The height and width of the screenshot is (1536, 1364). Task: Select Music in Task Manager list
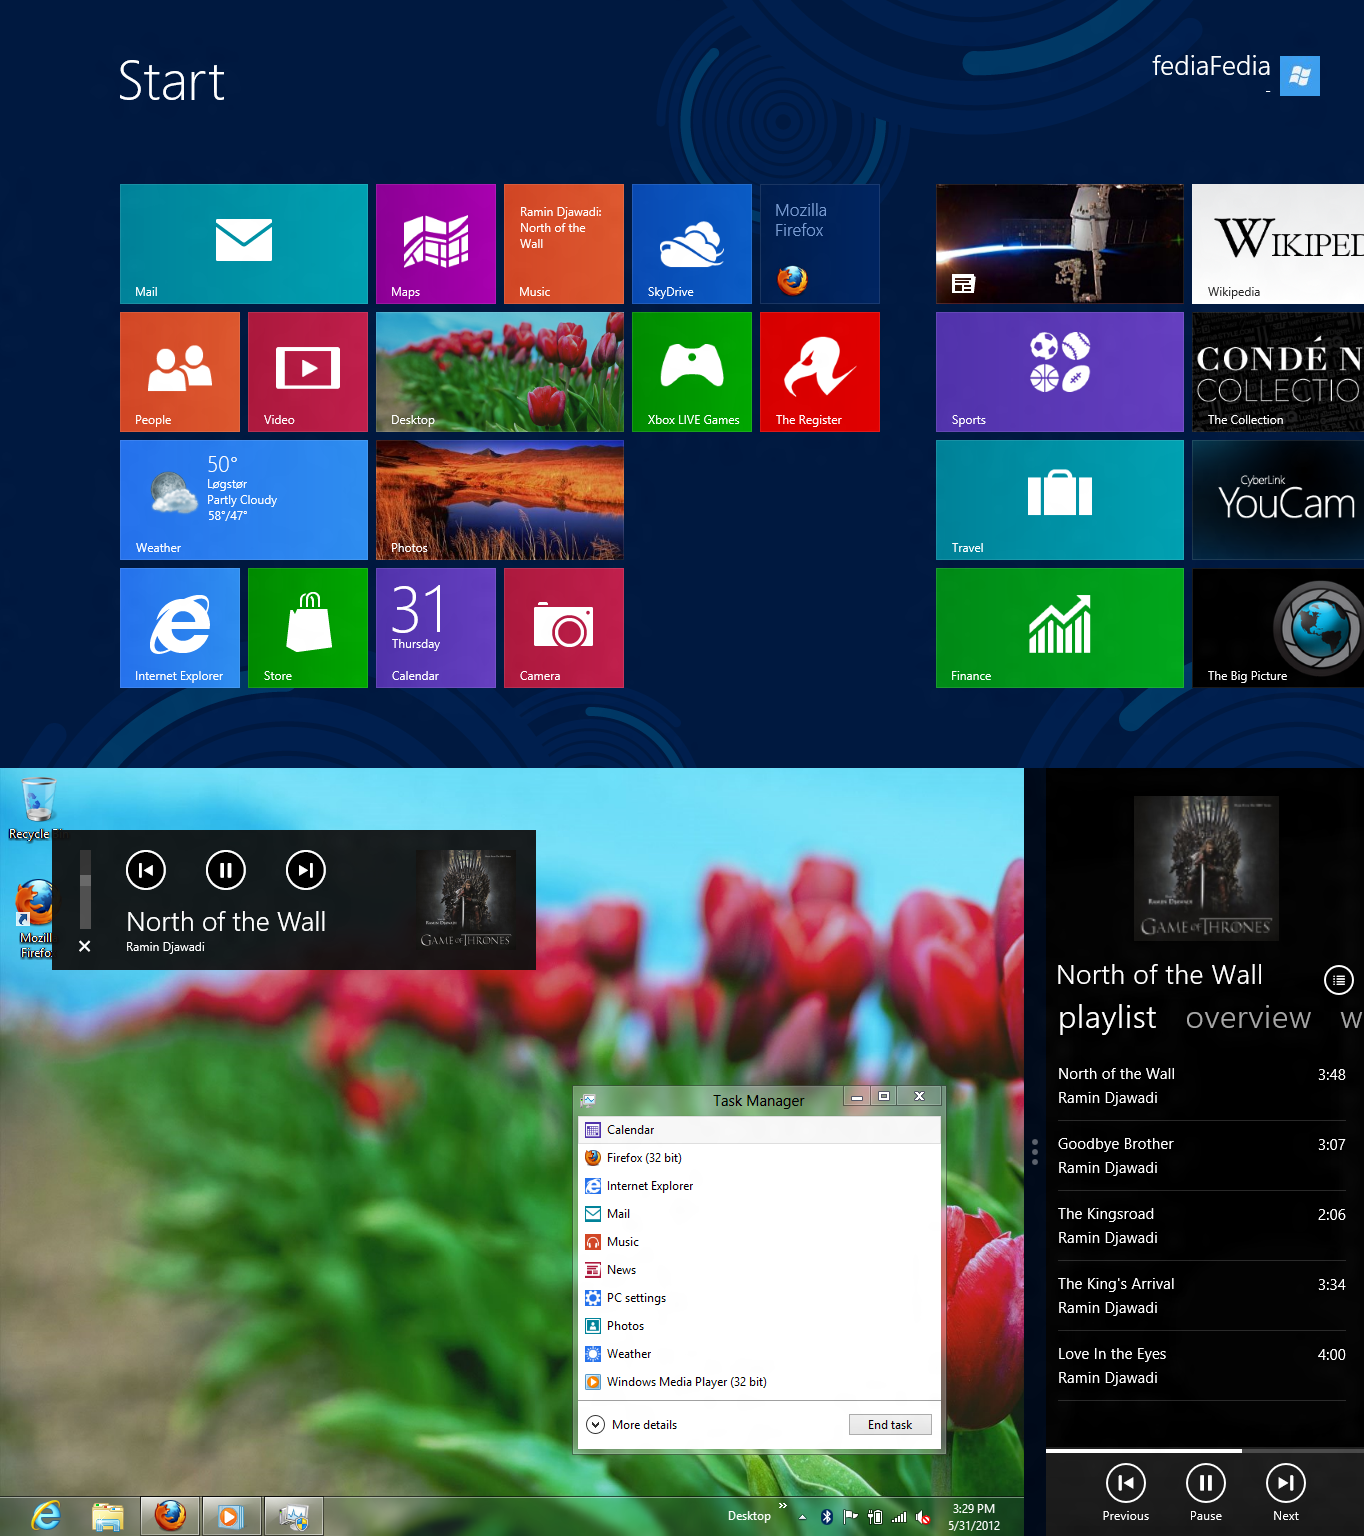(x=760, y=1242)
